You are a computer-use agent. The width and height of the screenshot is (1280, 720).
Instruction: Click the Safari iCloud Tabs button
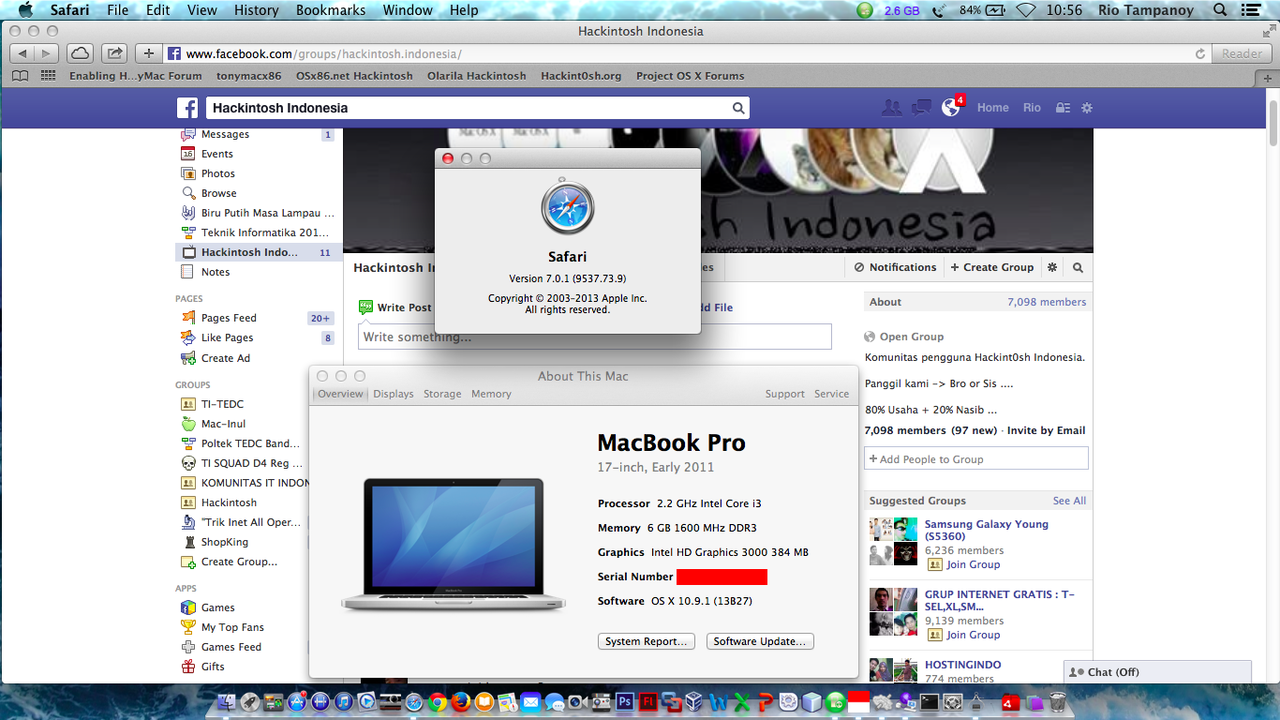80,53
